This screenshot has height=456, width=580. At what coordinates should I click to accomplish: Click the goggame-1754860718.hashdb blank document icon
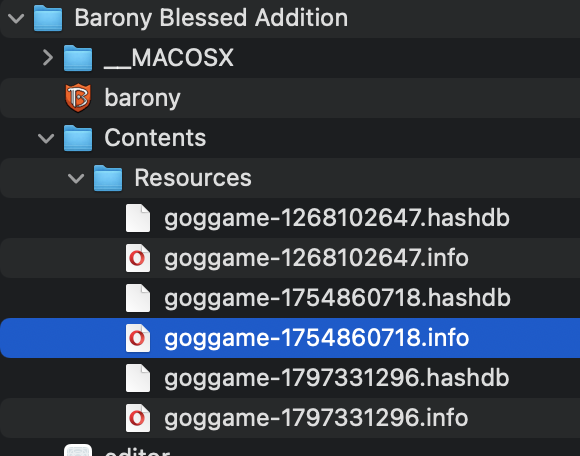point(138,298)
